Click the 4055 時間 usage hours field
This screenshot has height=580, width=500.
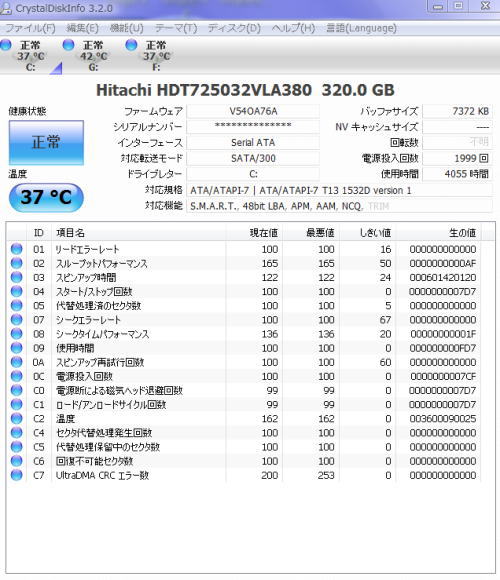[x=457, y=174]
